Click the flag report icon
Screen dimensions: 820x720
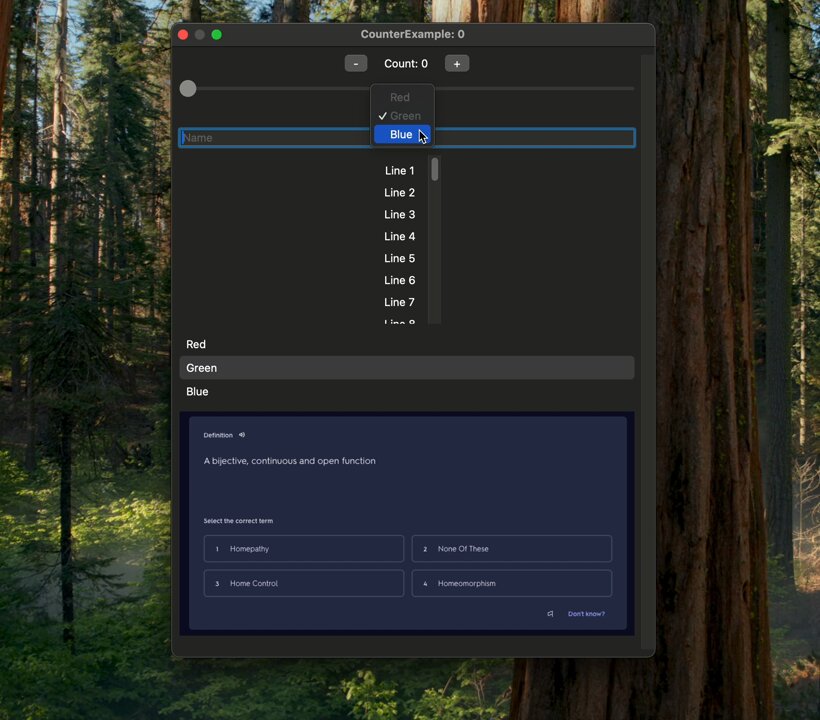coord(550,614)
